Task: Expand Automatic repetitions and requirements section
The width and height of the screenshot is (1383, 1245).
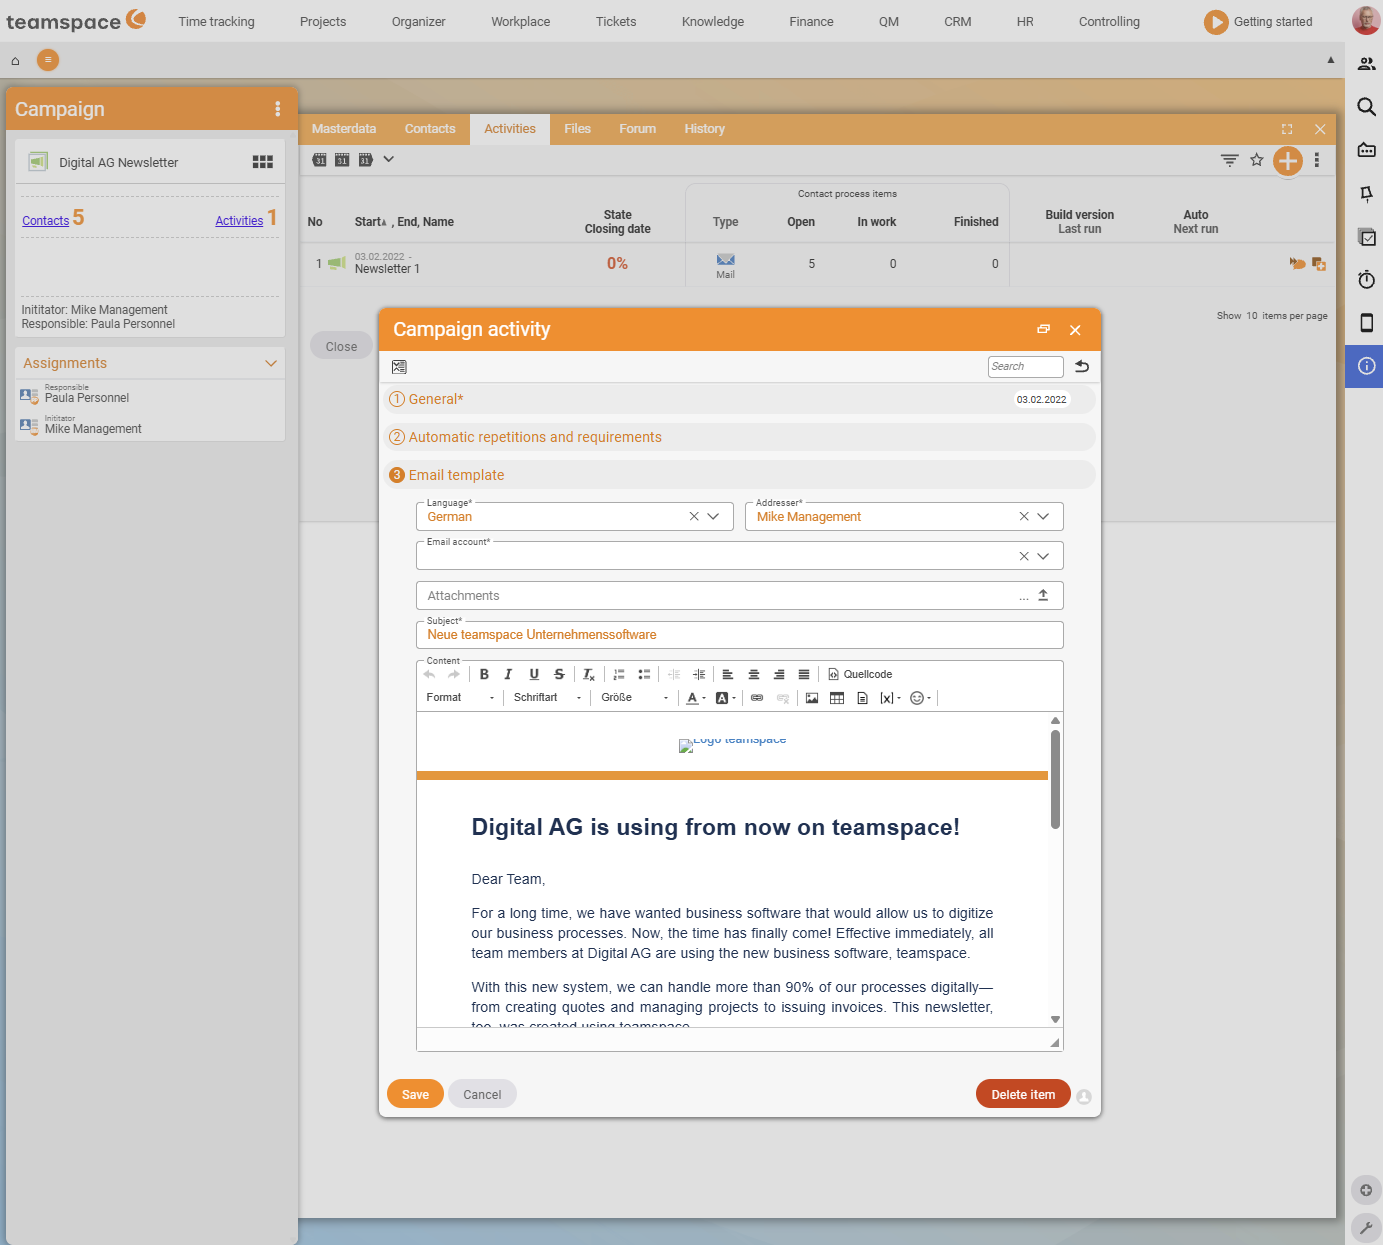Action: pos(739,437)
